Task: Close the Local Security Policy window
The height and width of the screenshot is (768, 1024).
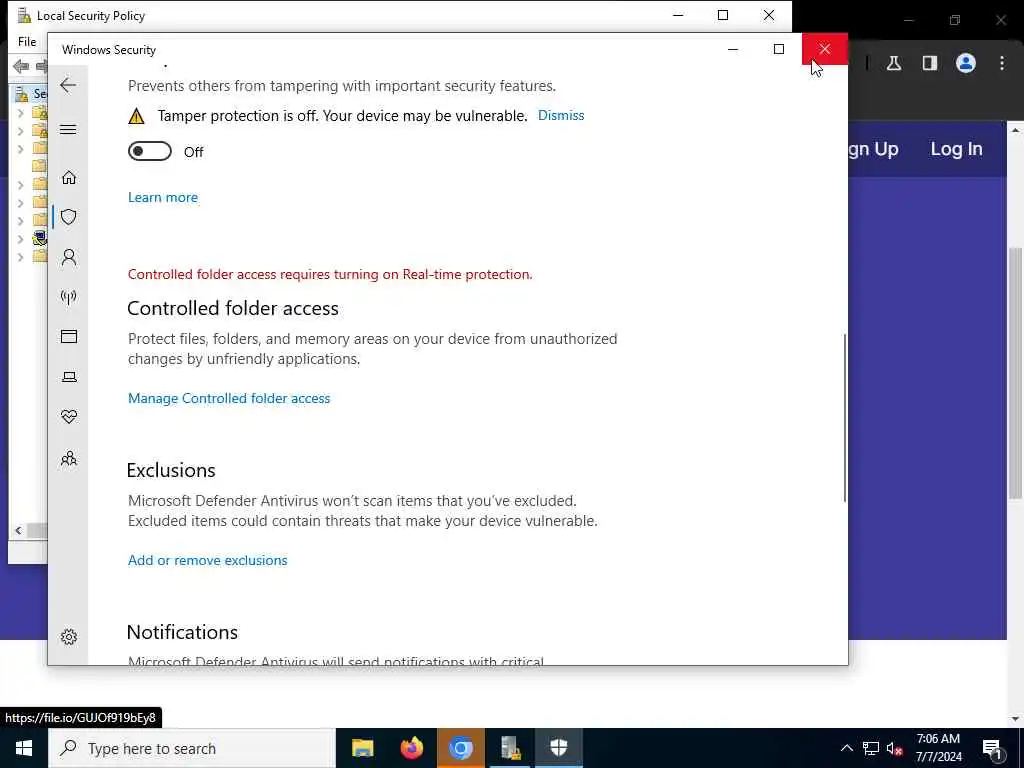Action: pos(769,15)
